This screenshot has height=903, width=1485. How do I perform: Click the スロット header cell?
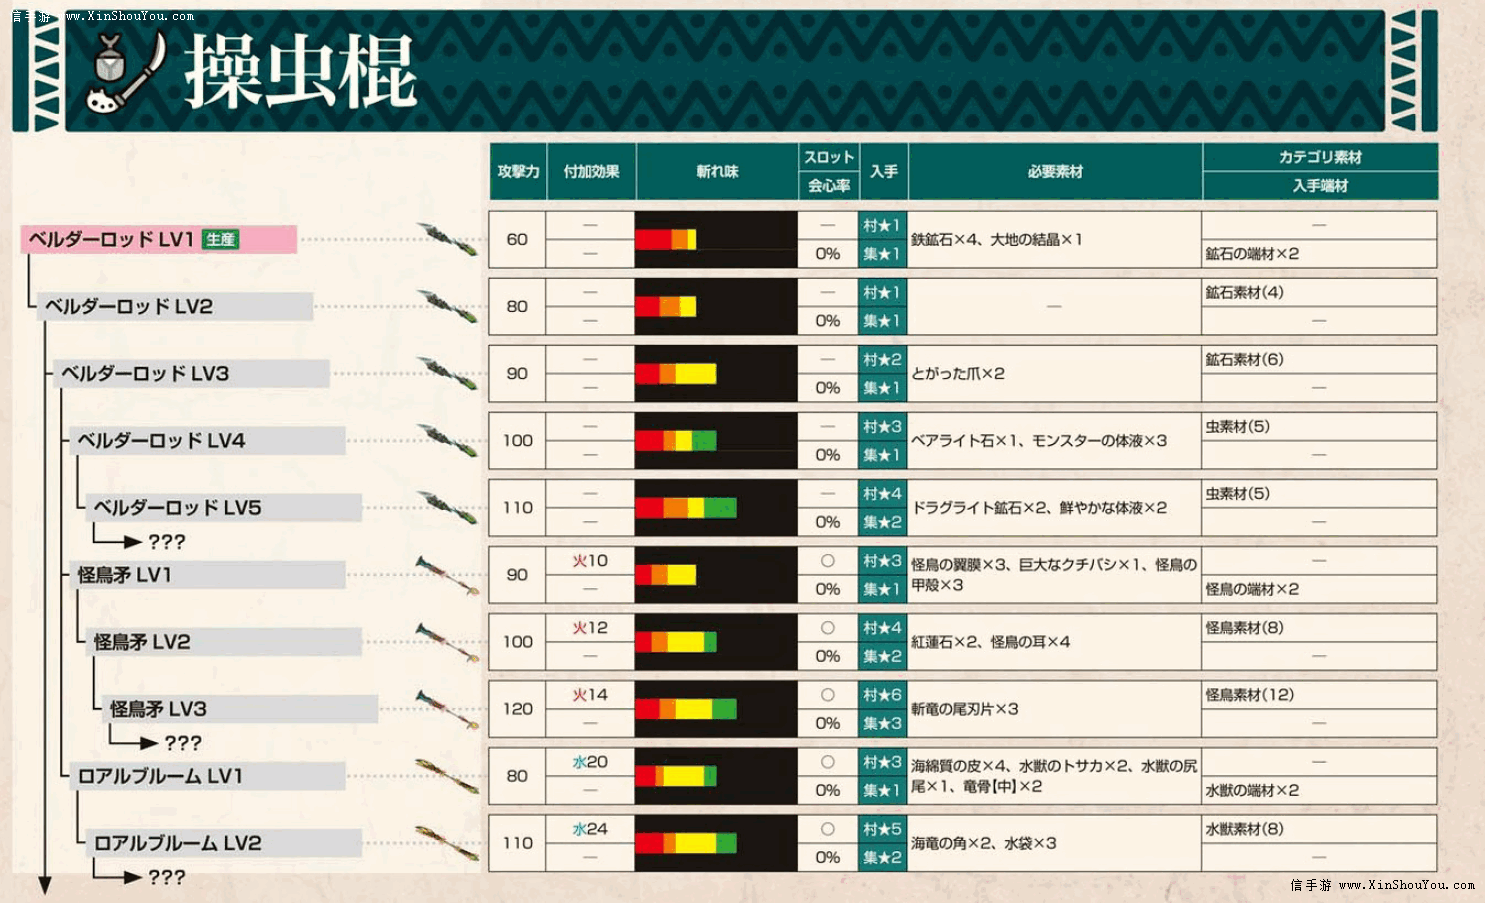tap(828, 157)
